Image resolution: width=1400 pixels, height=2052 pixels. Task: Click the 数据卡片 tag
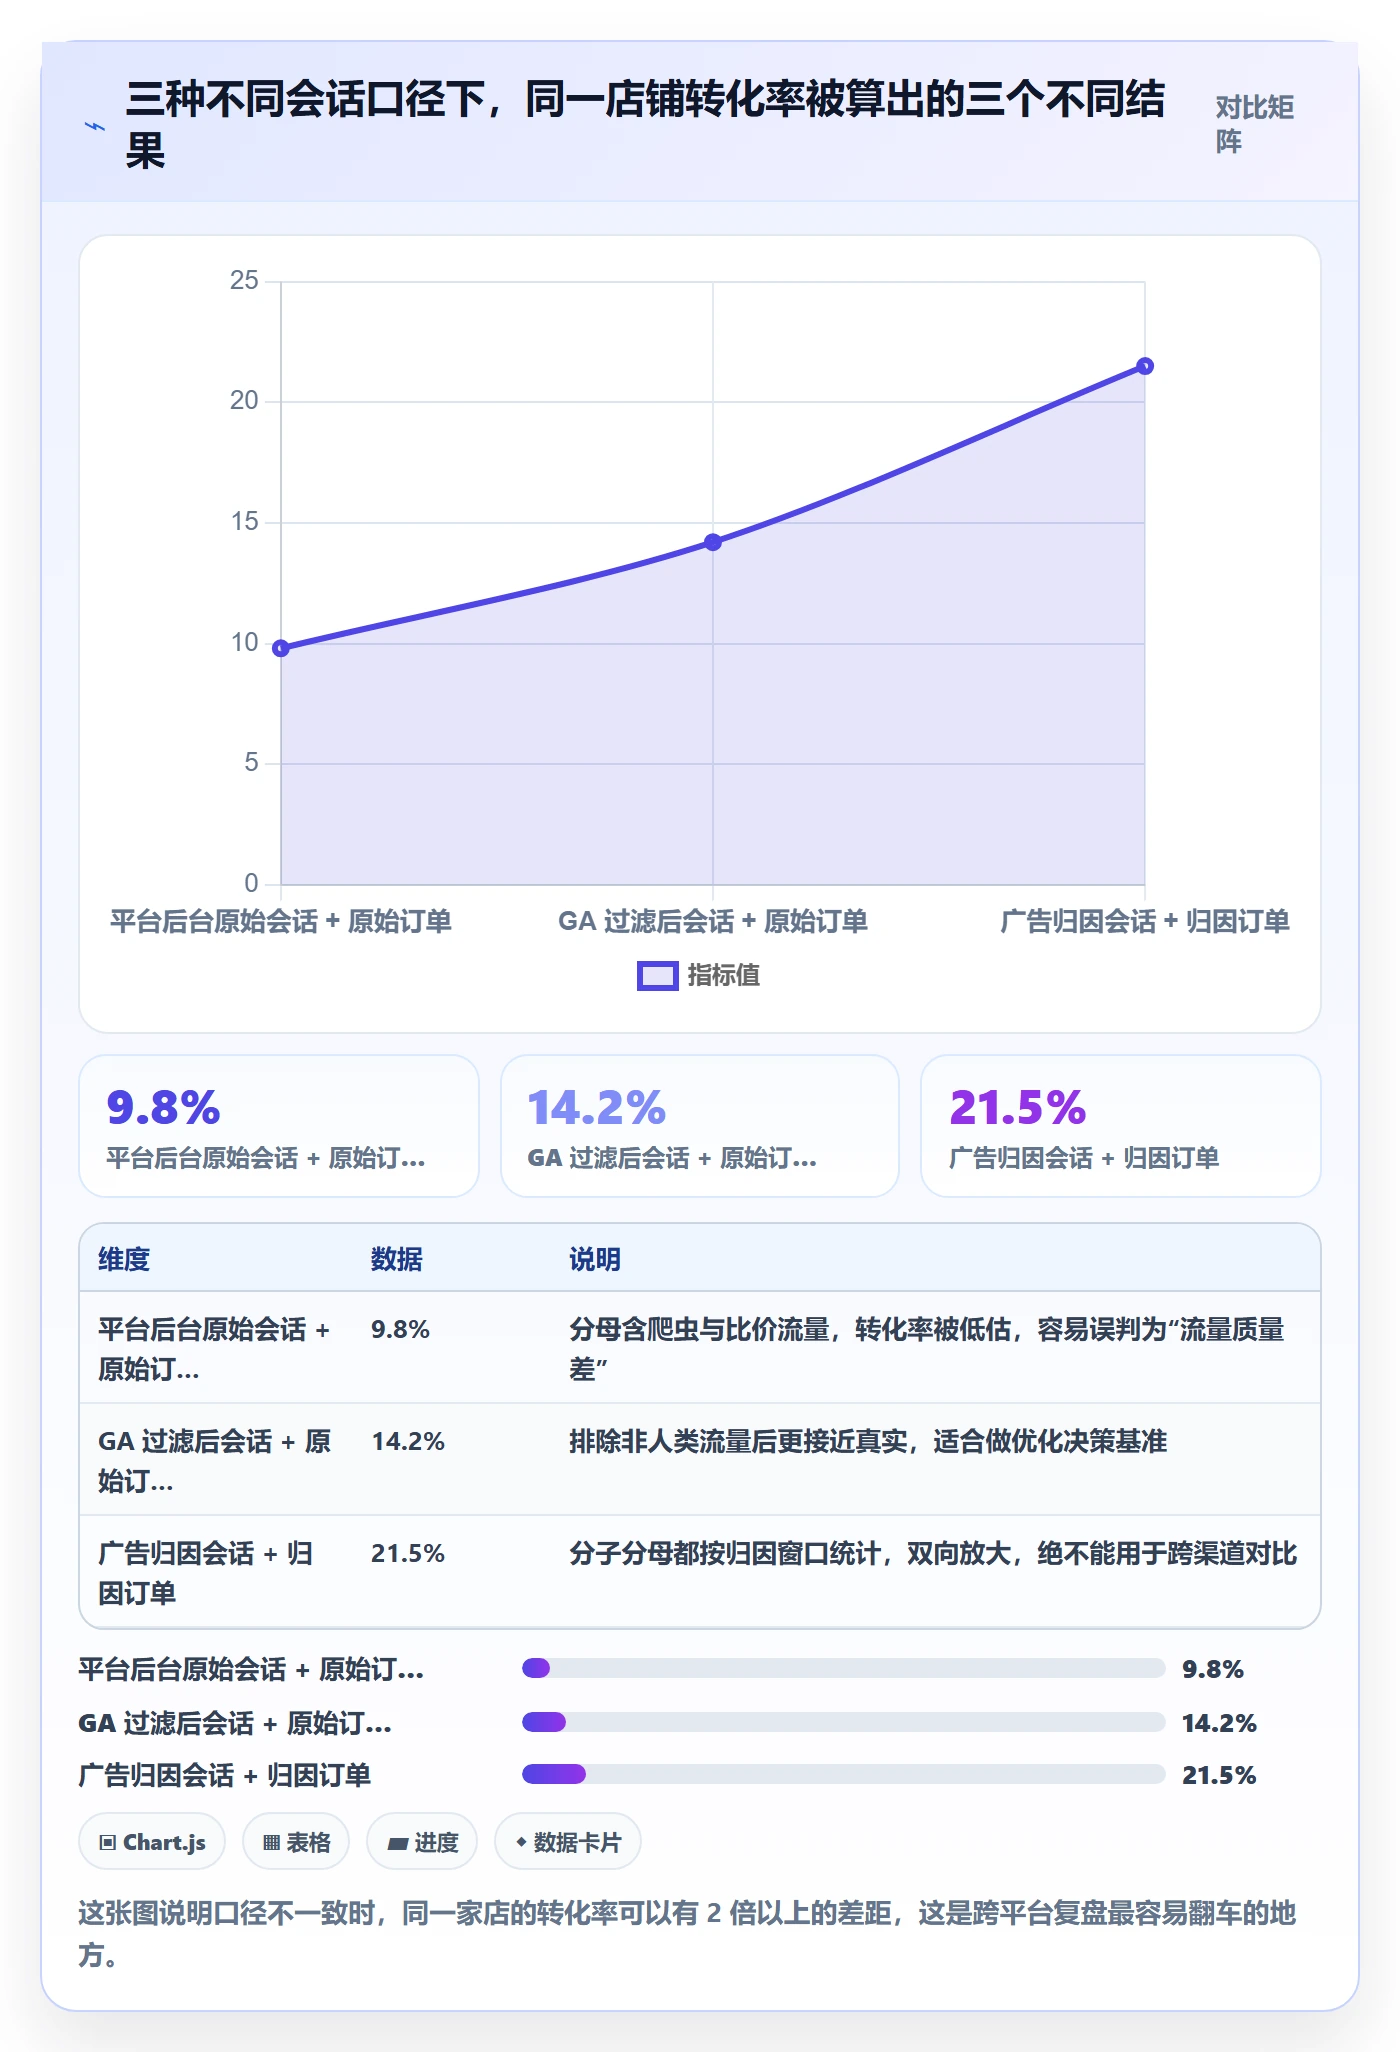tap(567, 1841)
